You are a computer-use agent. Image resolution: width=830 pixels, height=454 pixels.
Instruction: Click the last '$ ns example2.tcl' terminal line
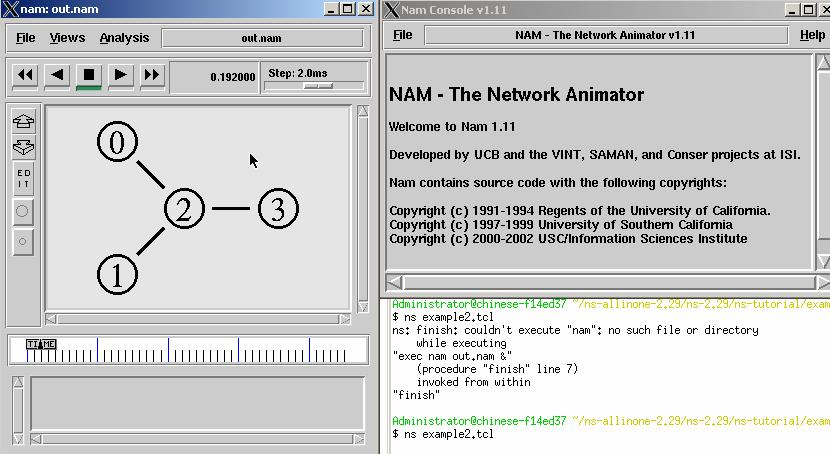click(443, 434)
